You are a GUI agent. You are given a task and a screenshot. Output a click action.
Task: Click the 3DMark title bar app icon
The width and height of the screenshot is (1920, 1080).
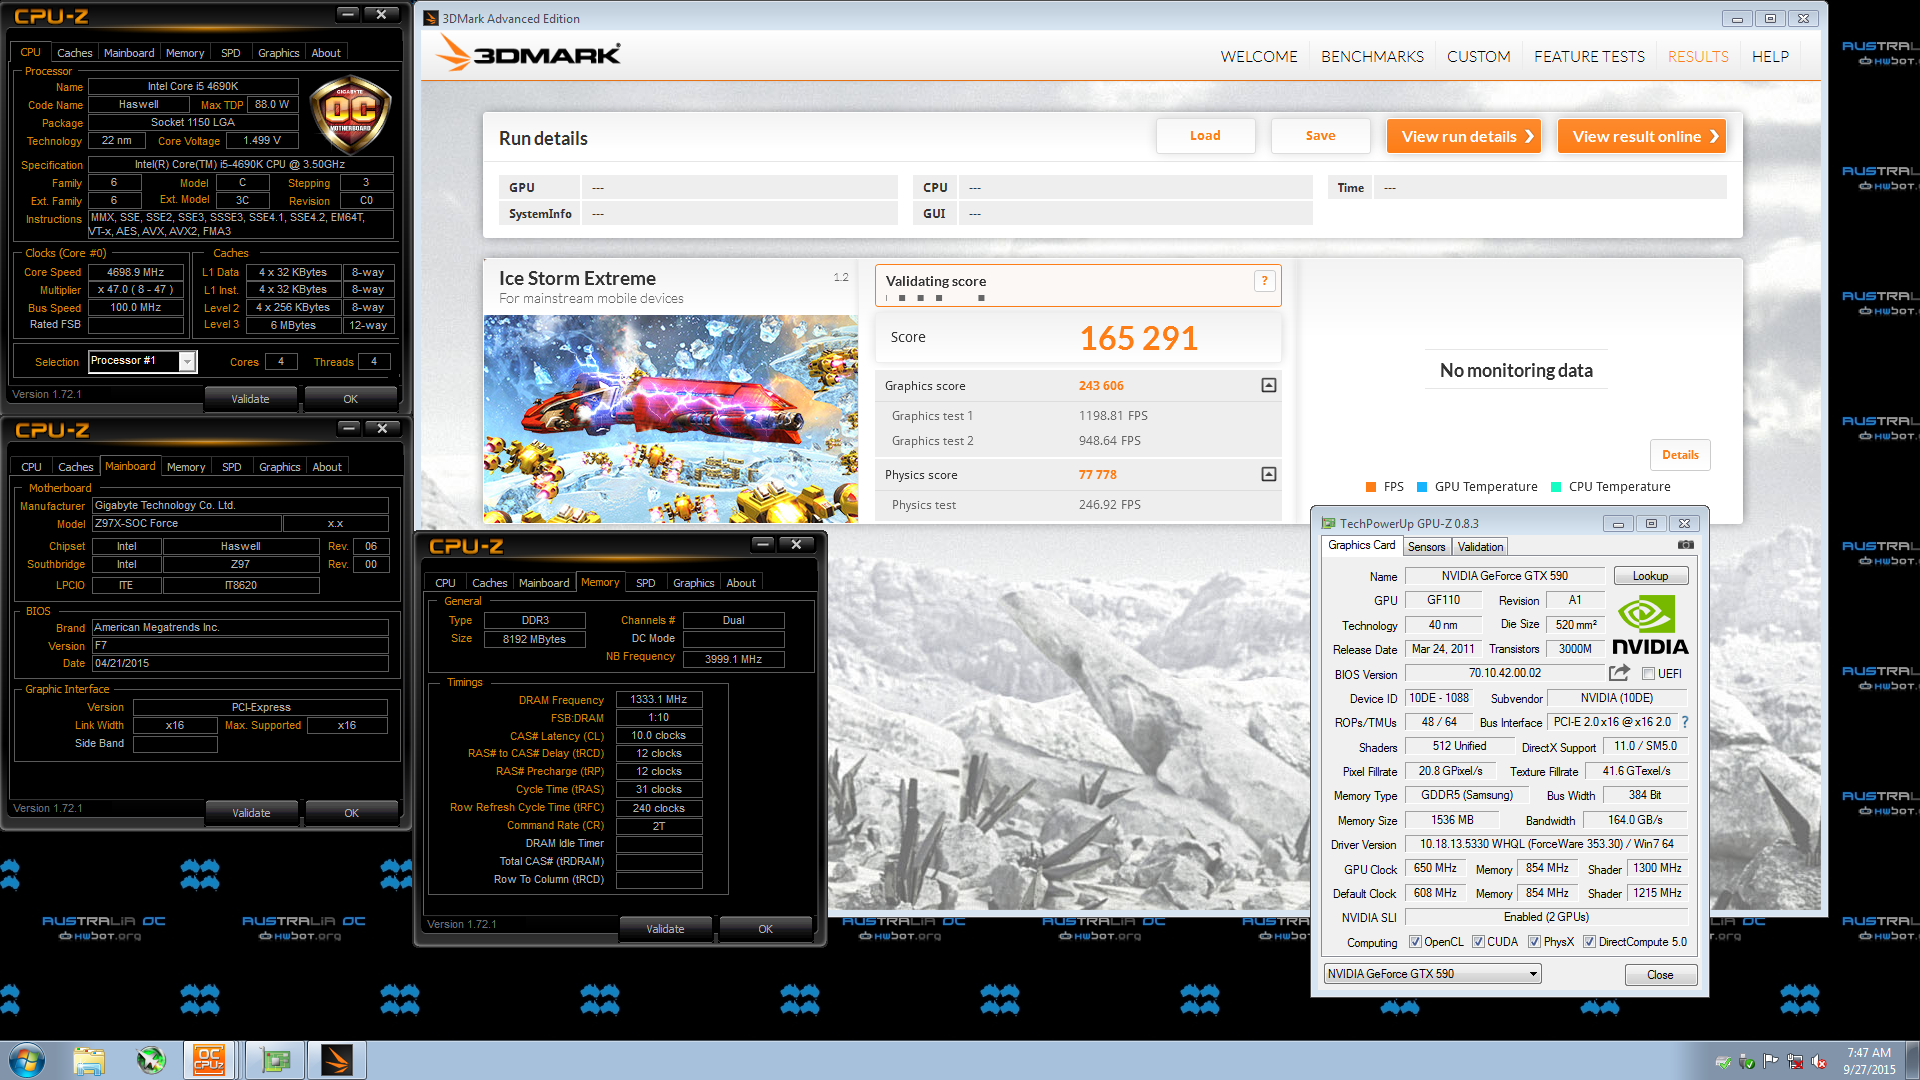[x=432, y=18]
